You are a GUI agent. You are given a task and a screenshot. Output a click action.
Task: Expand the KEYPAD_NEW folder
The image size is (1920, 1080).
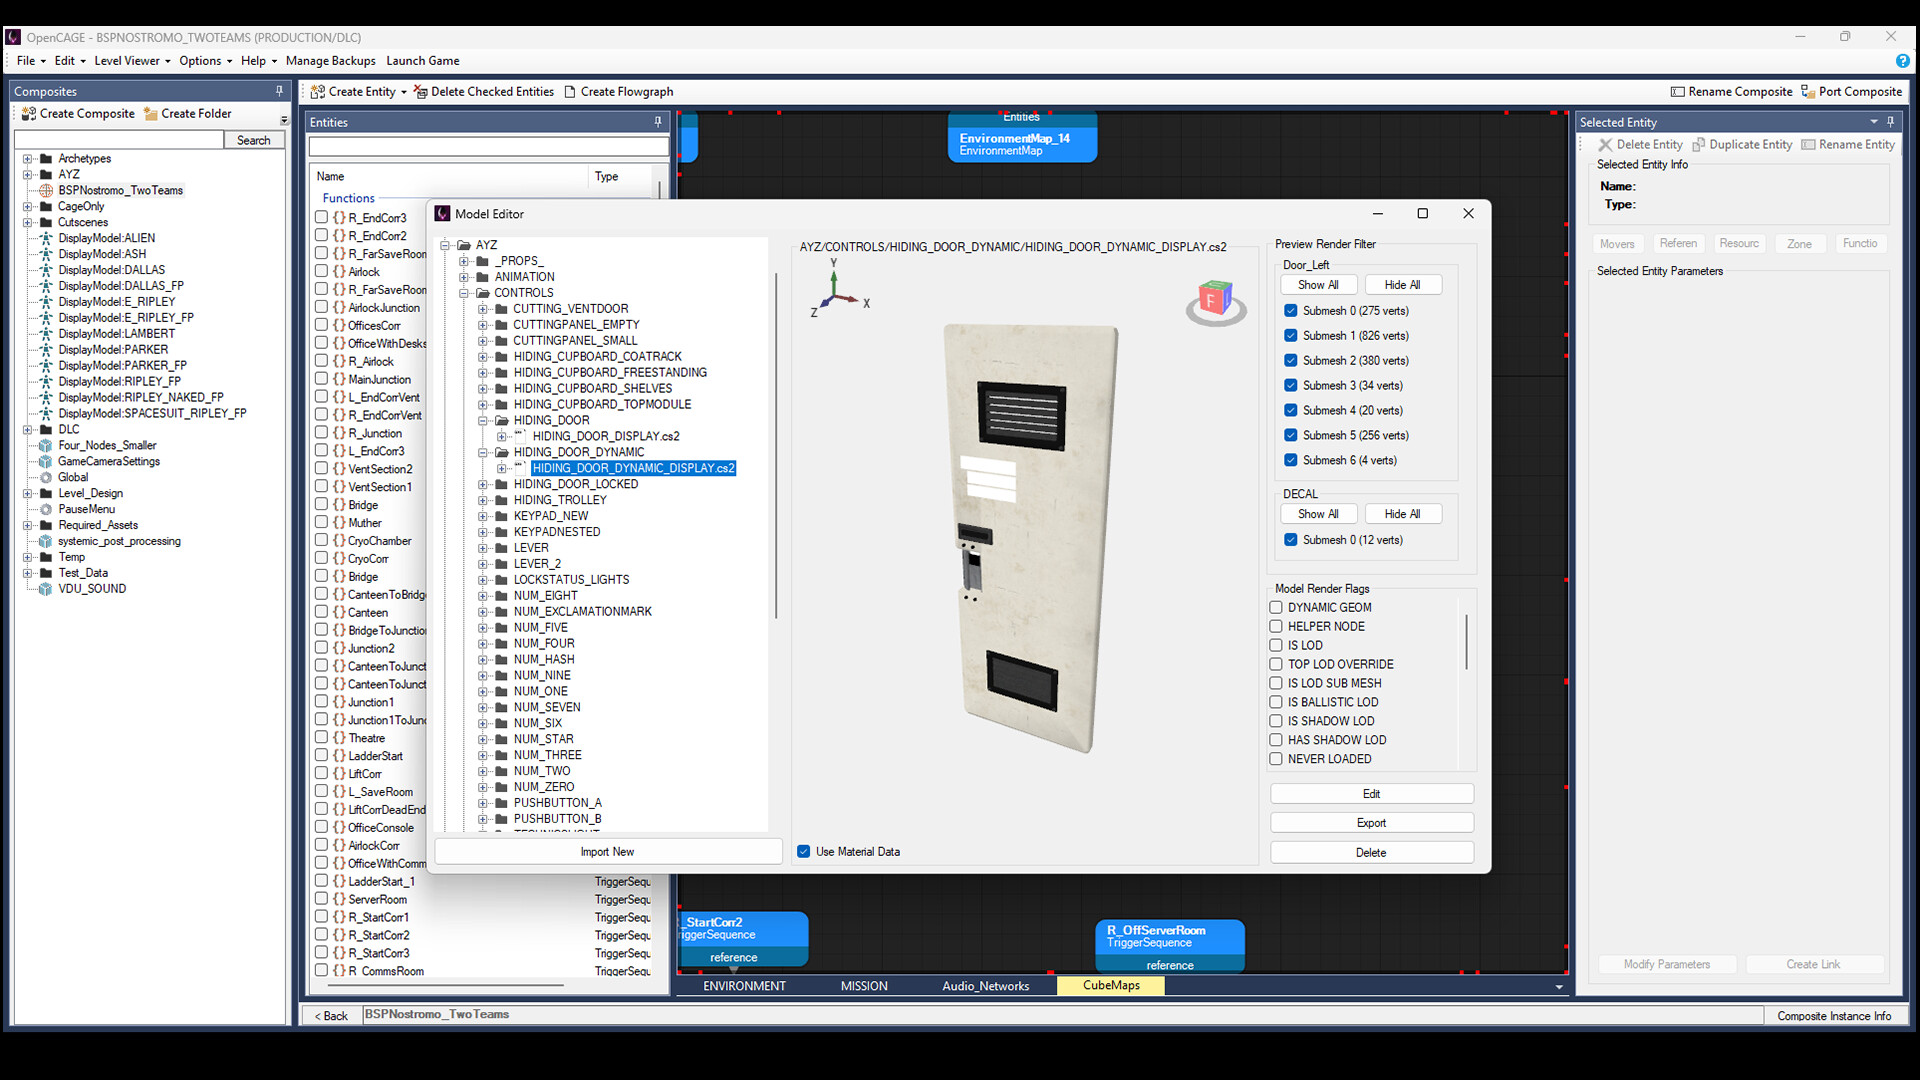coord(483,517)
